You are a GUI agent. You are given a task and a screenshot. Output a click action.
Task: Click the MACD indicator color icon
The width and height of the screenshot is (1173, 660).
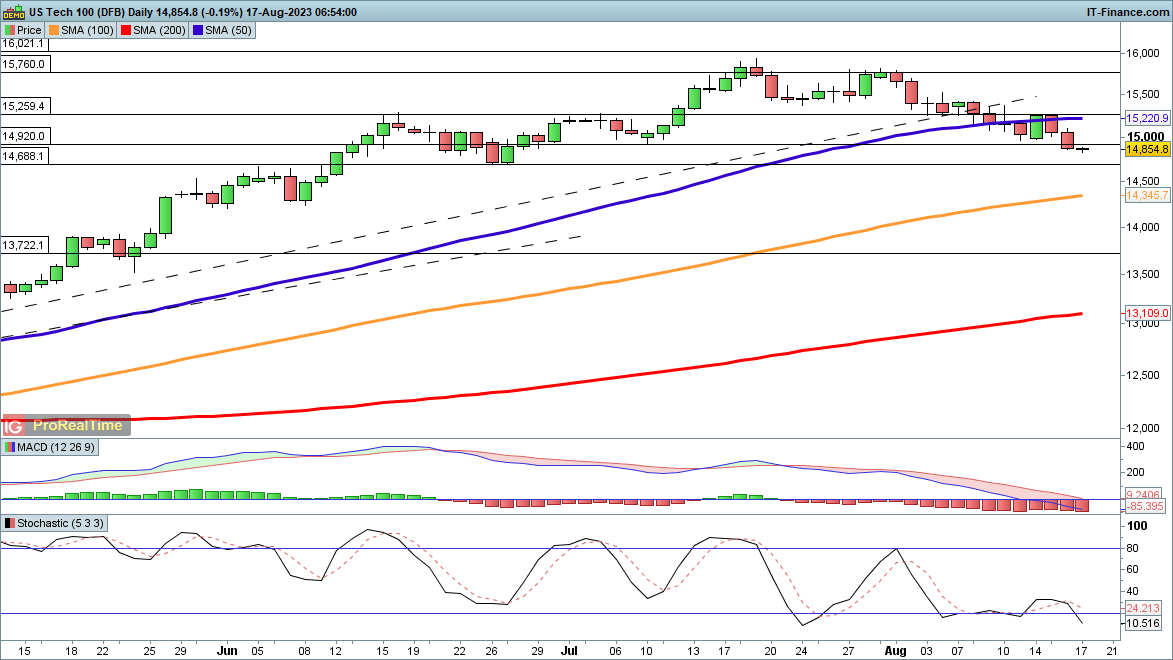click(x=10, y=445)
